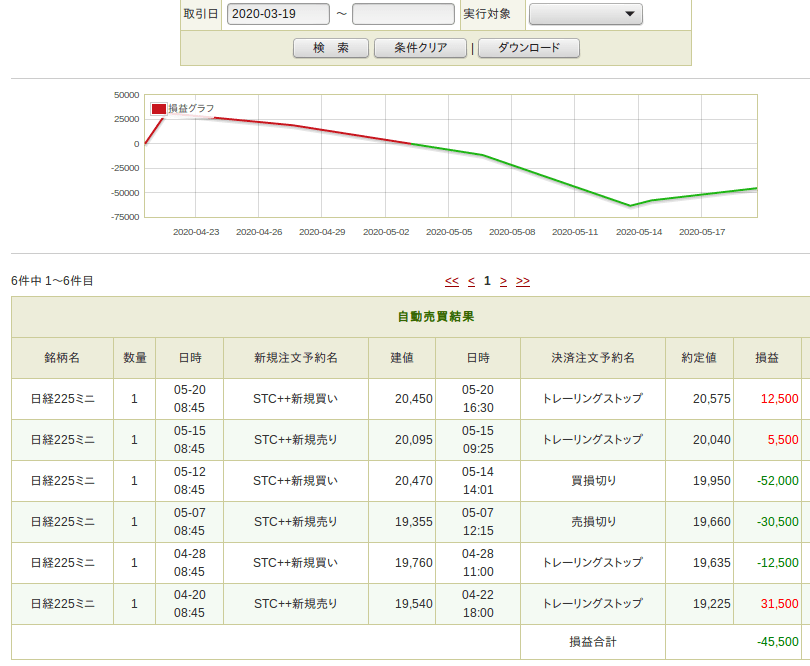Click the 銘柄名 column header
Image resolution: width=810 pixels, height=666 pixels.
pos(62,358)
